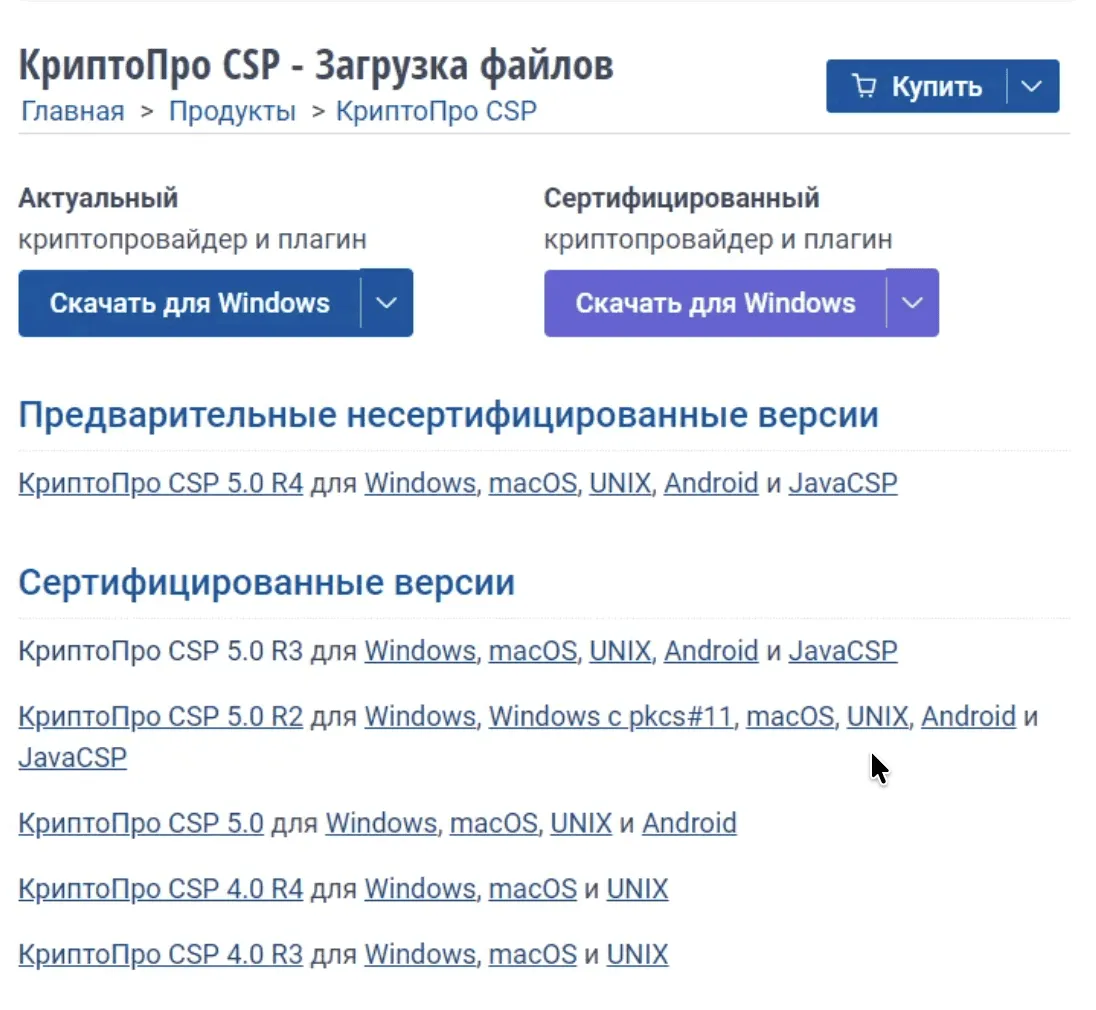The image size is (1096, 1010).
Task: Open Продукты breadcrumb link
Action: 232,111
